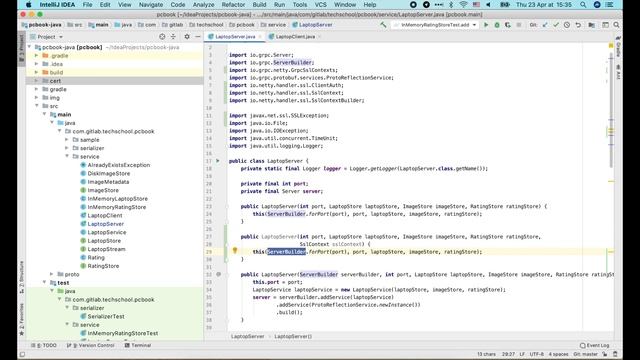Commit changes with the green checkmark
This screenshot has height=360, width=640.
(x=556, y=25)
